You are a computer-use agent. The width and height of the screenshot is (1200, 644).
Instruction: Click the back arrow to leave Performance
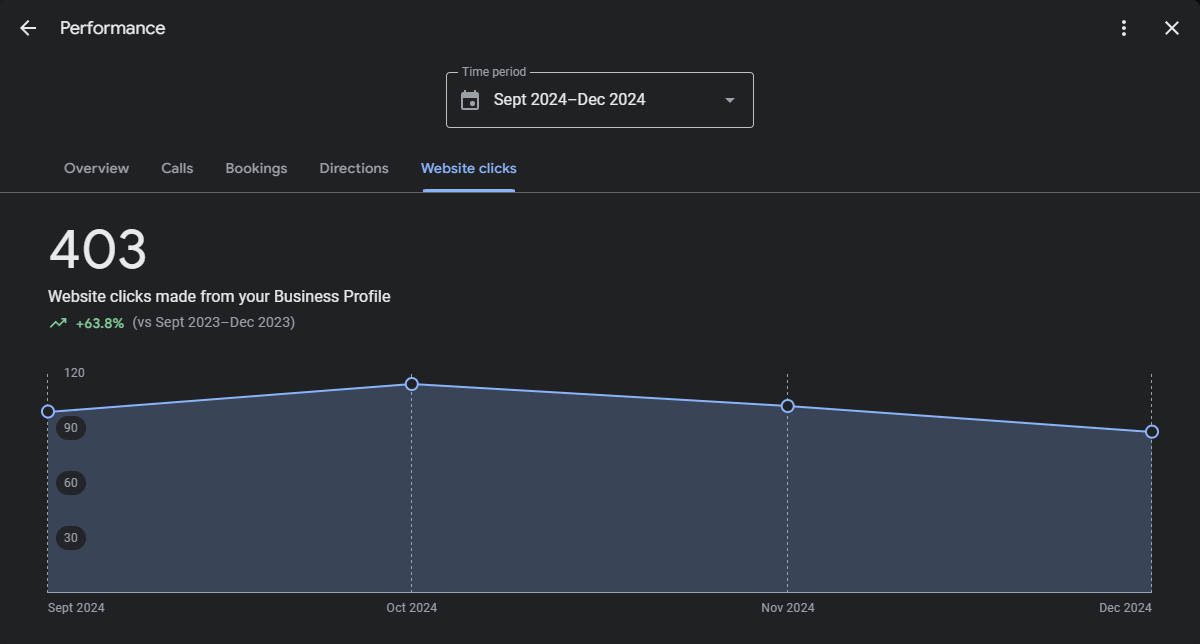(x=27, y=28)
